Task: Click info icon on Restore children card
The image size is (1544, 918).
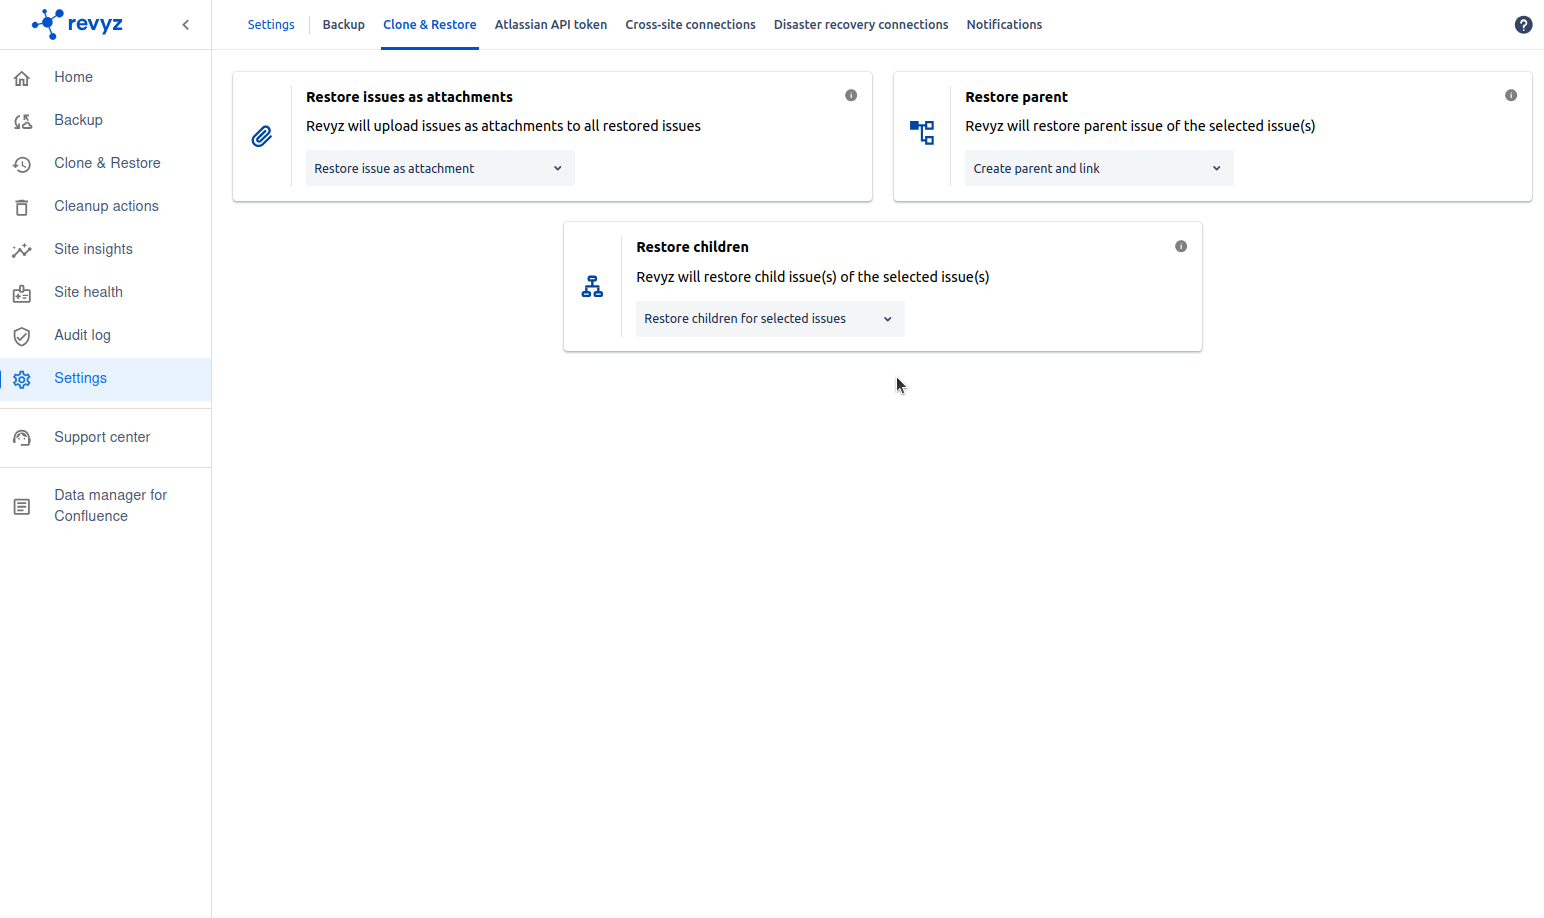Action: pyautogui.click(x=1181, y=246)
